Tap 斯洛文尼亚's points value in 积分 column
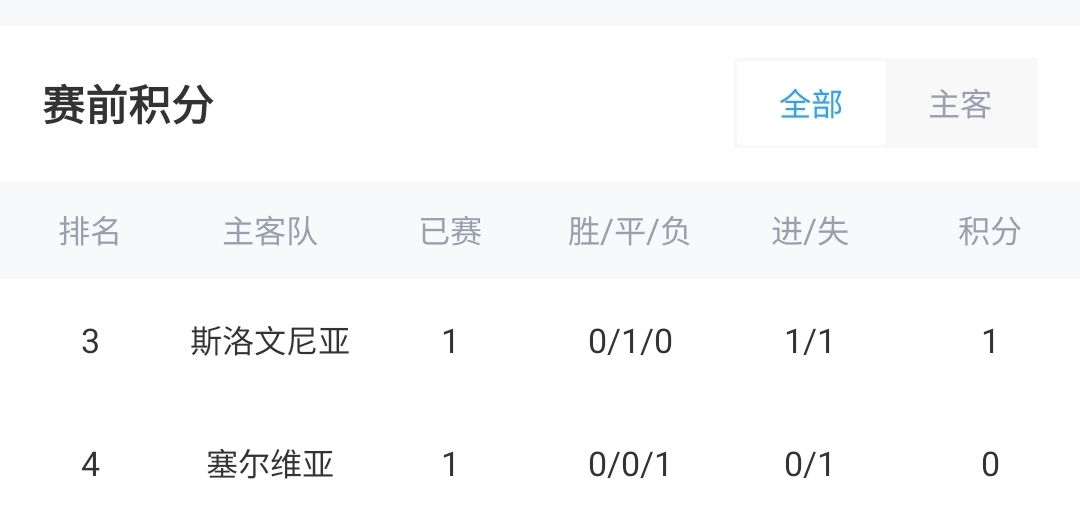Viewport: 1080px width, 518px height. pyautogui.click(x=990, y=342)
